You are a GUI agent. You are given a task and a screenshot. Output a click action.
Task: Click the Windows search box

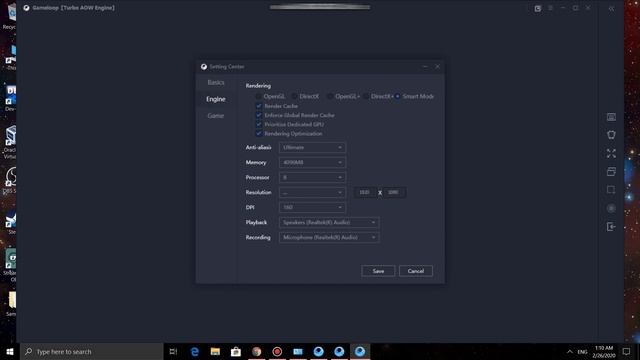[x=92, y=351]
